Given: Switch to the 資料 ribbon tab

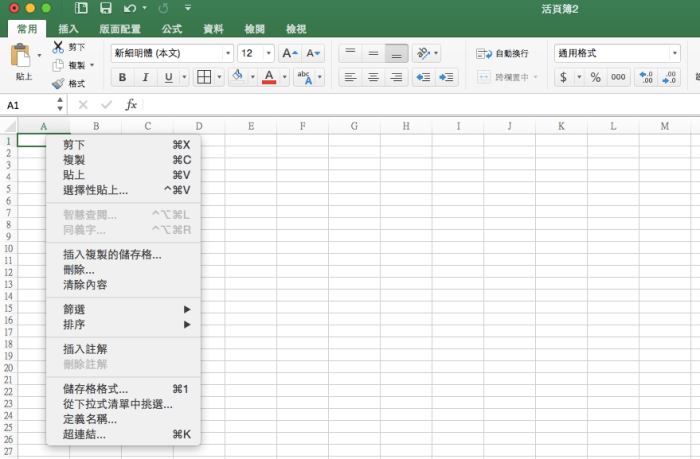Looking at the screenshot, I should point(213,29).
